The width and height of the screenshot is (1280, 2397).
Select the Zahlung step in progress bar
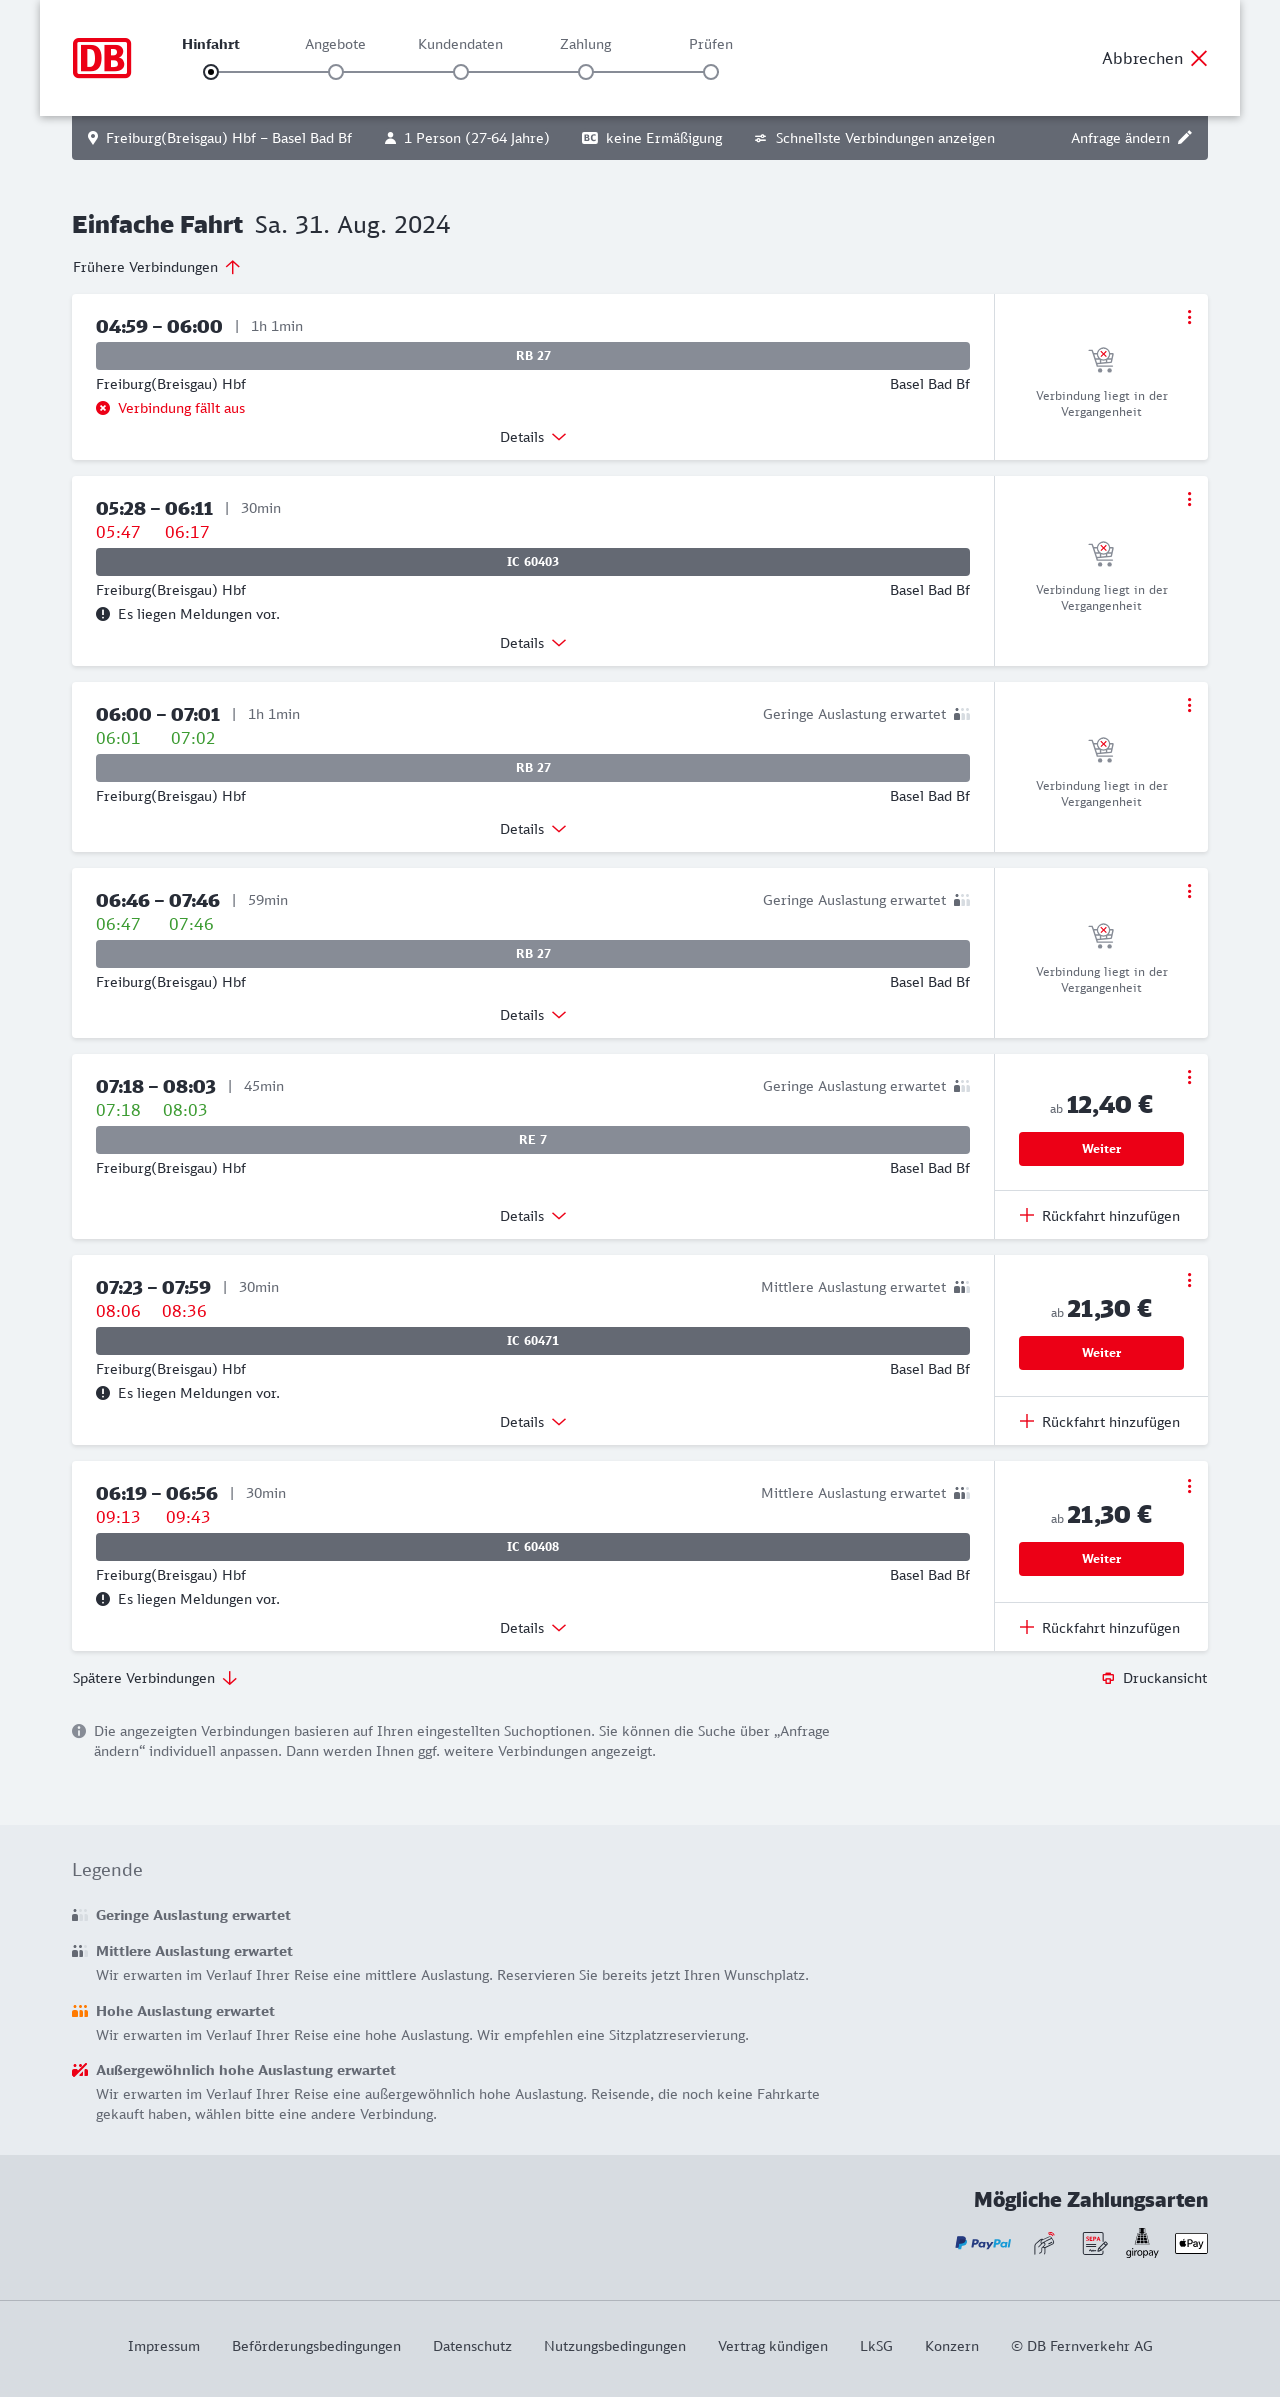coord(586,71)
